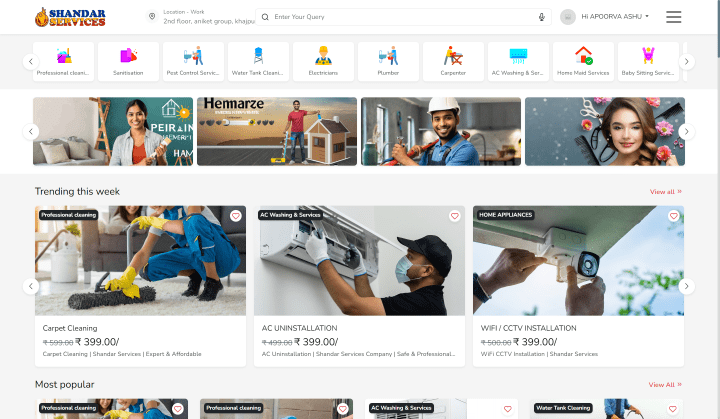Open the Water Tank Cleaning category
Image resolution: width=720 pixels, height=419 pixels.
(258, 56)
